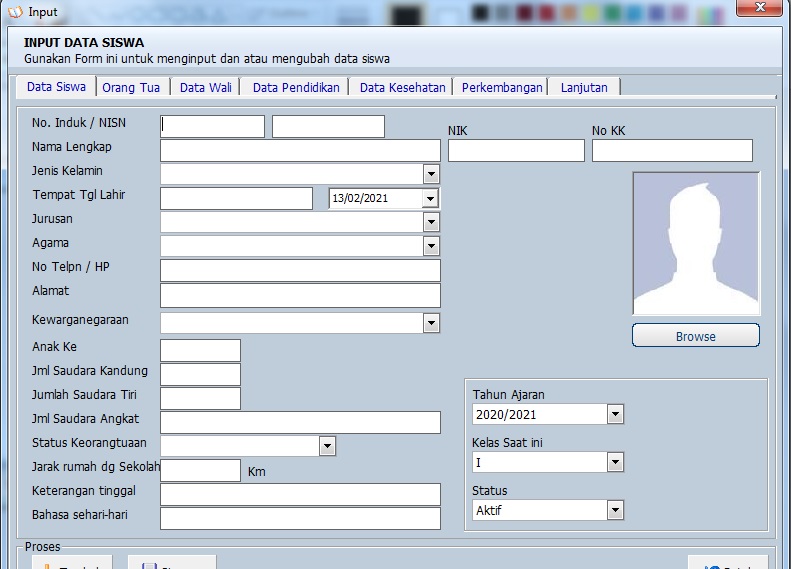Viewport: 791px width, 569px height.
Task: Go to the Data Kesehatan tab
Action: [402, 88]
